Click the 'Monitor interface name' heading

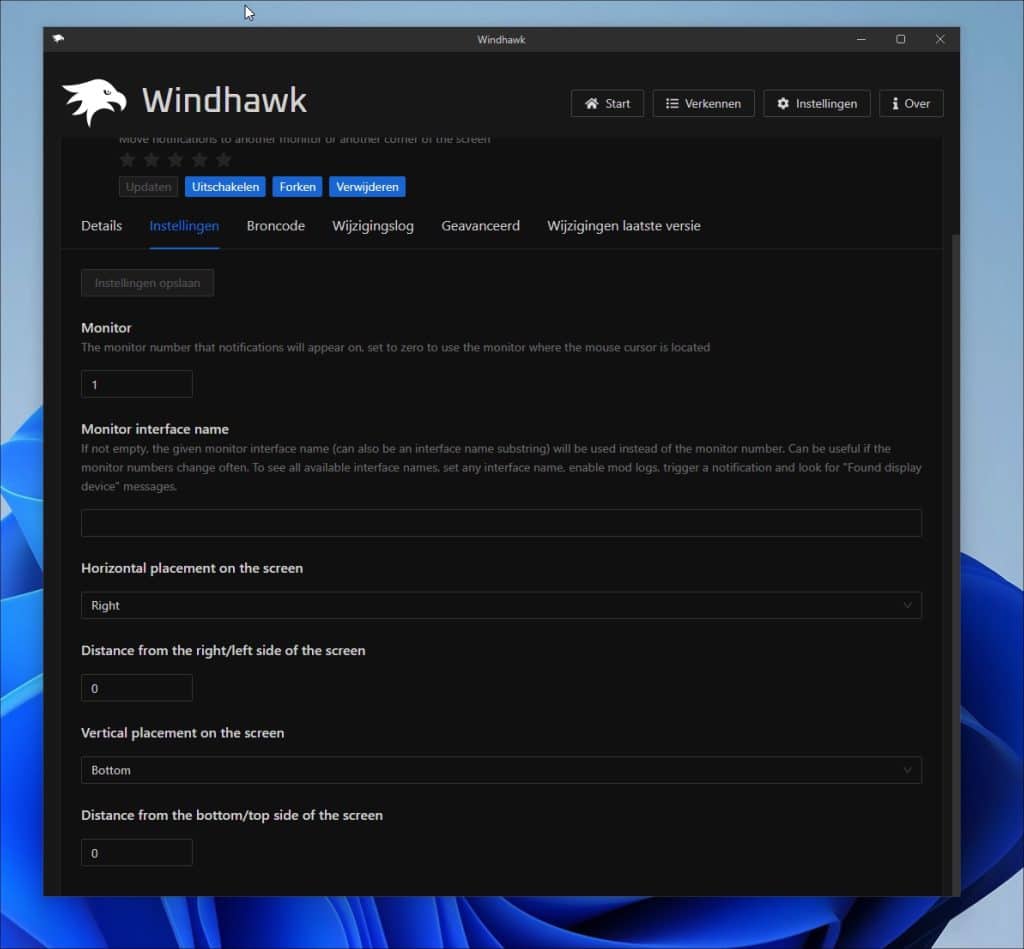point(155,429)
